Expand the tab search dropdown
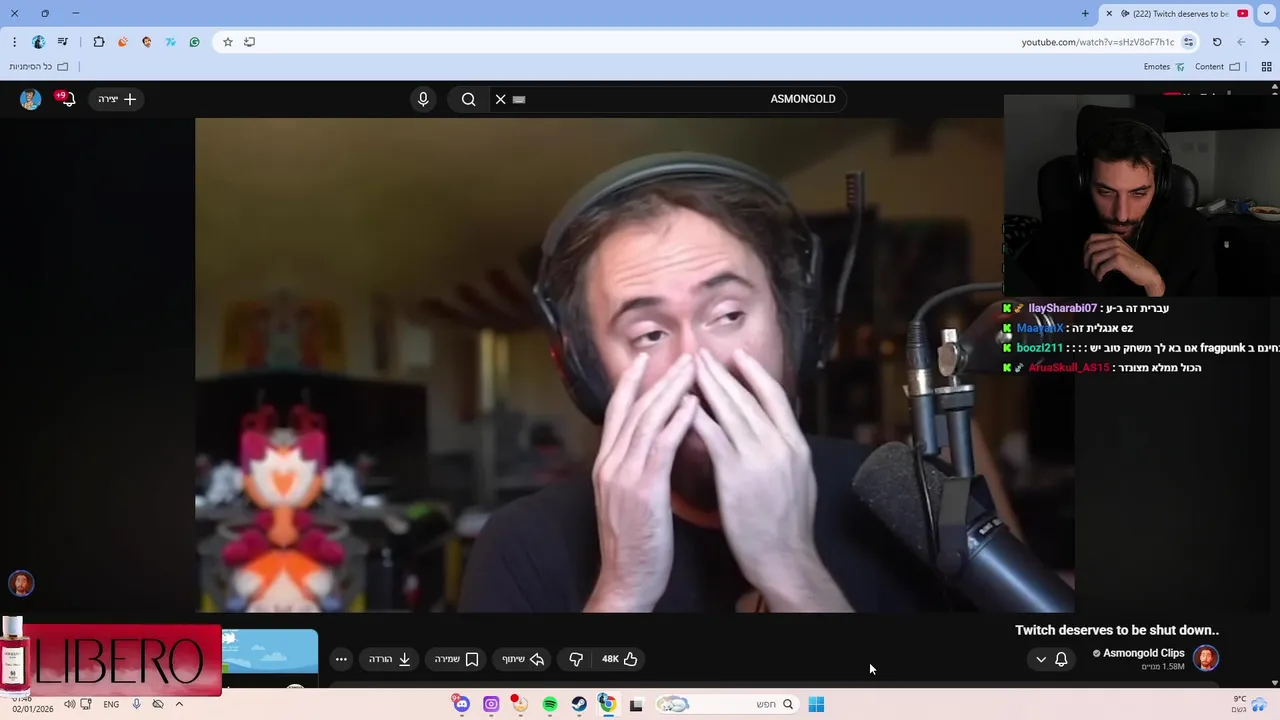The width and height of the screenshot is (1280, 720). click(x=1266, y=13)
